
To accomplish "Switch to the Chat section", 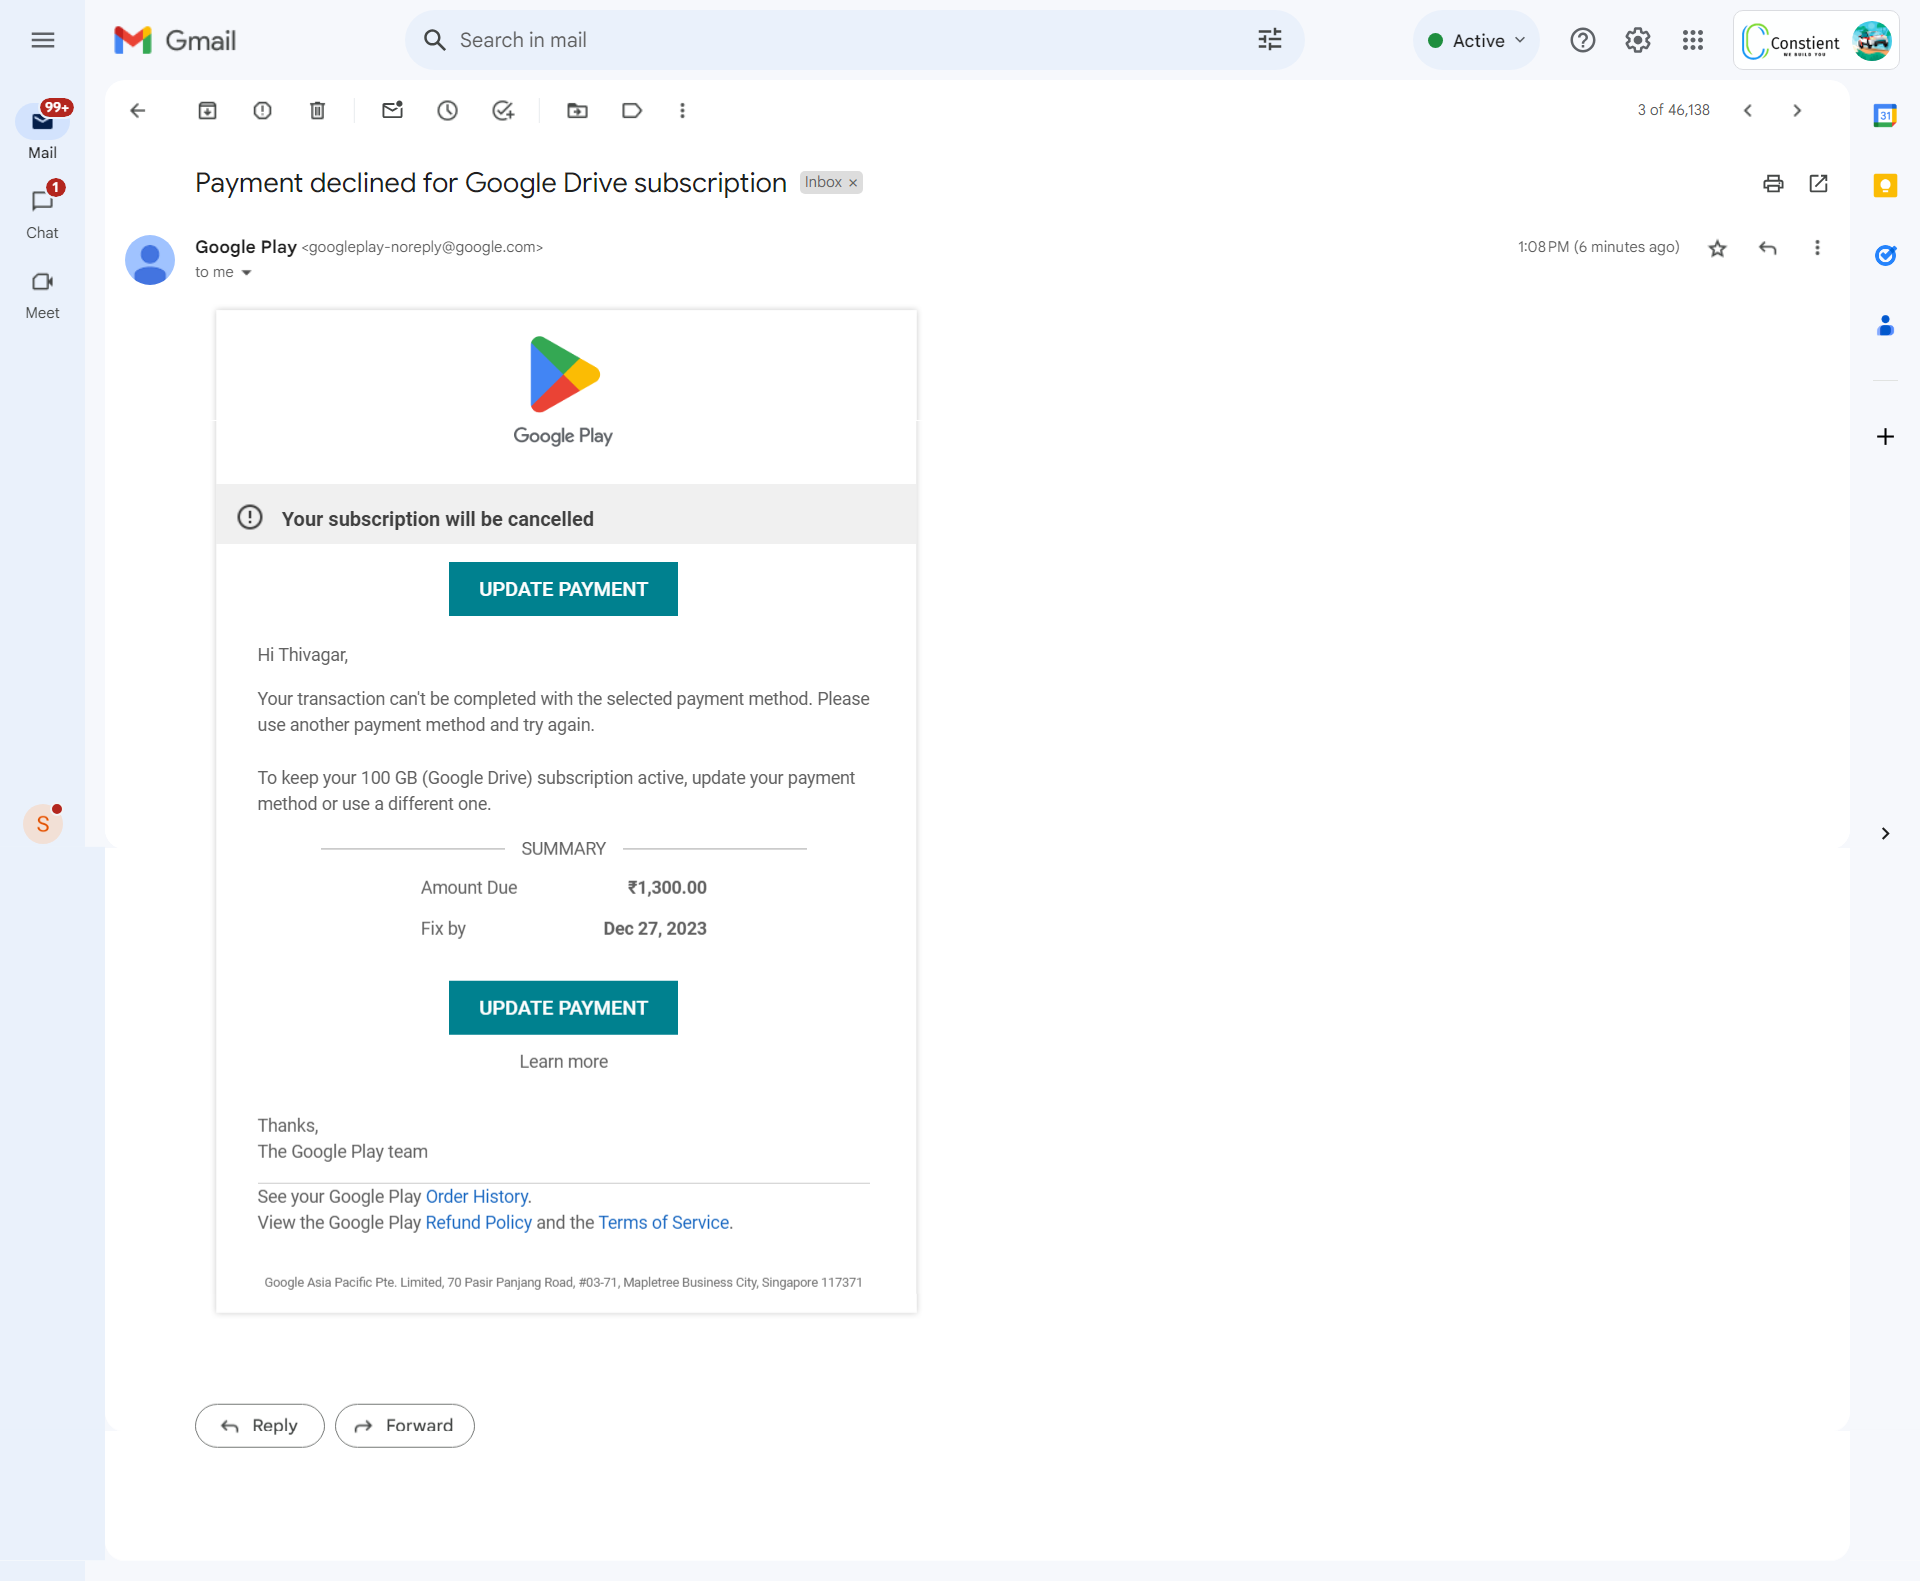I will 42,212.
